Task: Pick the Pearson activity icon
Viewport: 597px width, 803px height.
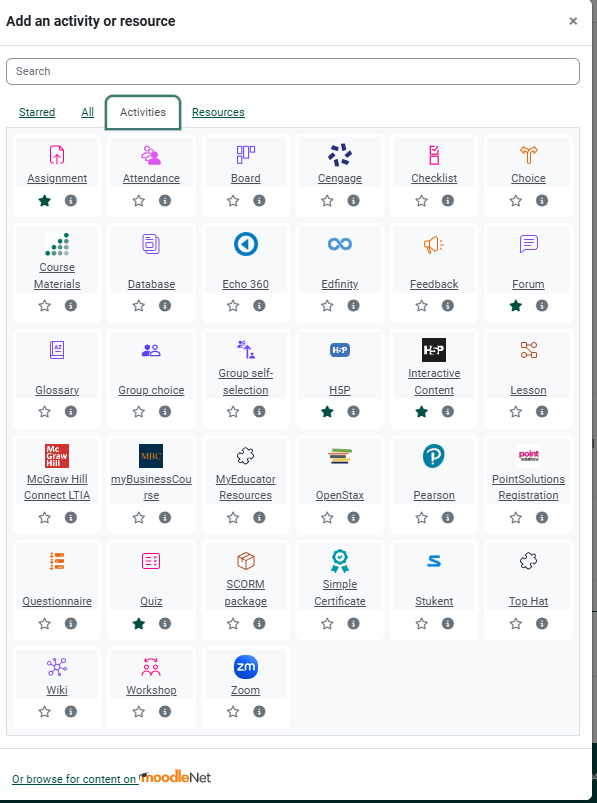Action: pos(434,456)
